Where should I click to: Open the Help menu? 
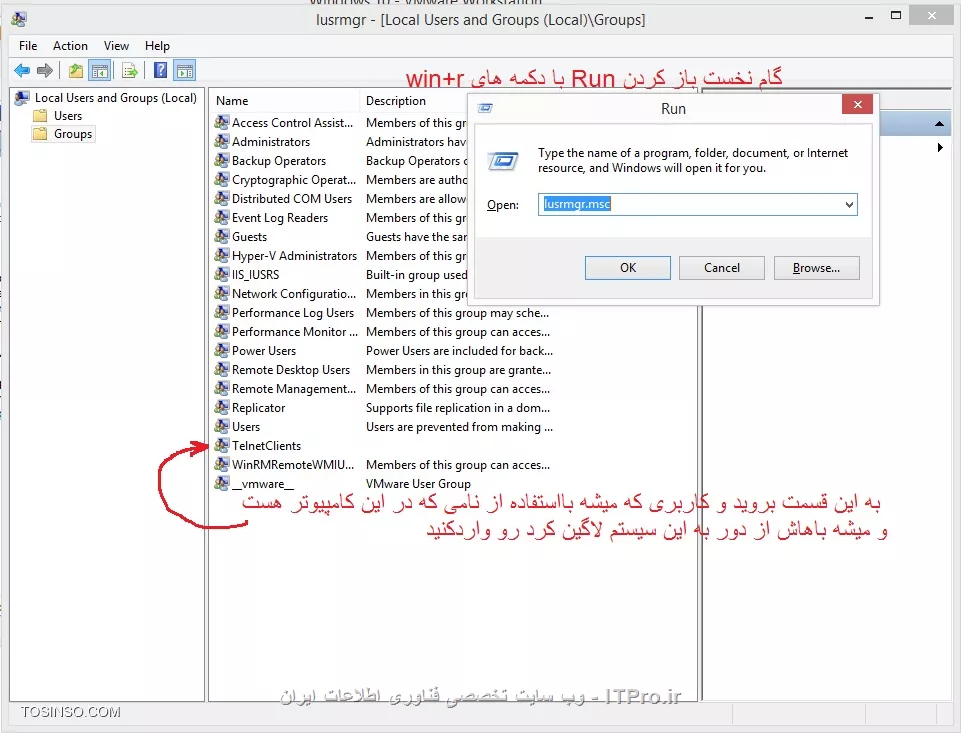pyautogui.click(x=158, y=46)
